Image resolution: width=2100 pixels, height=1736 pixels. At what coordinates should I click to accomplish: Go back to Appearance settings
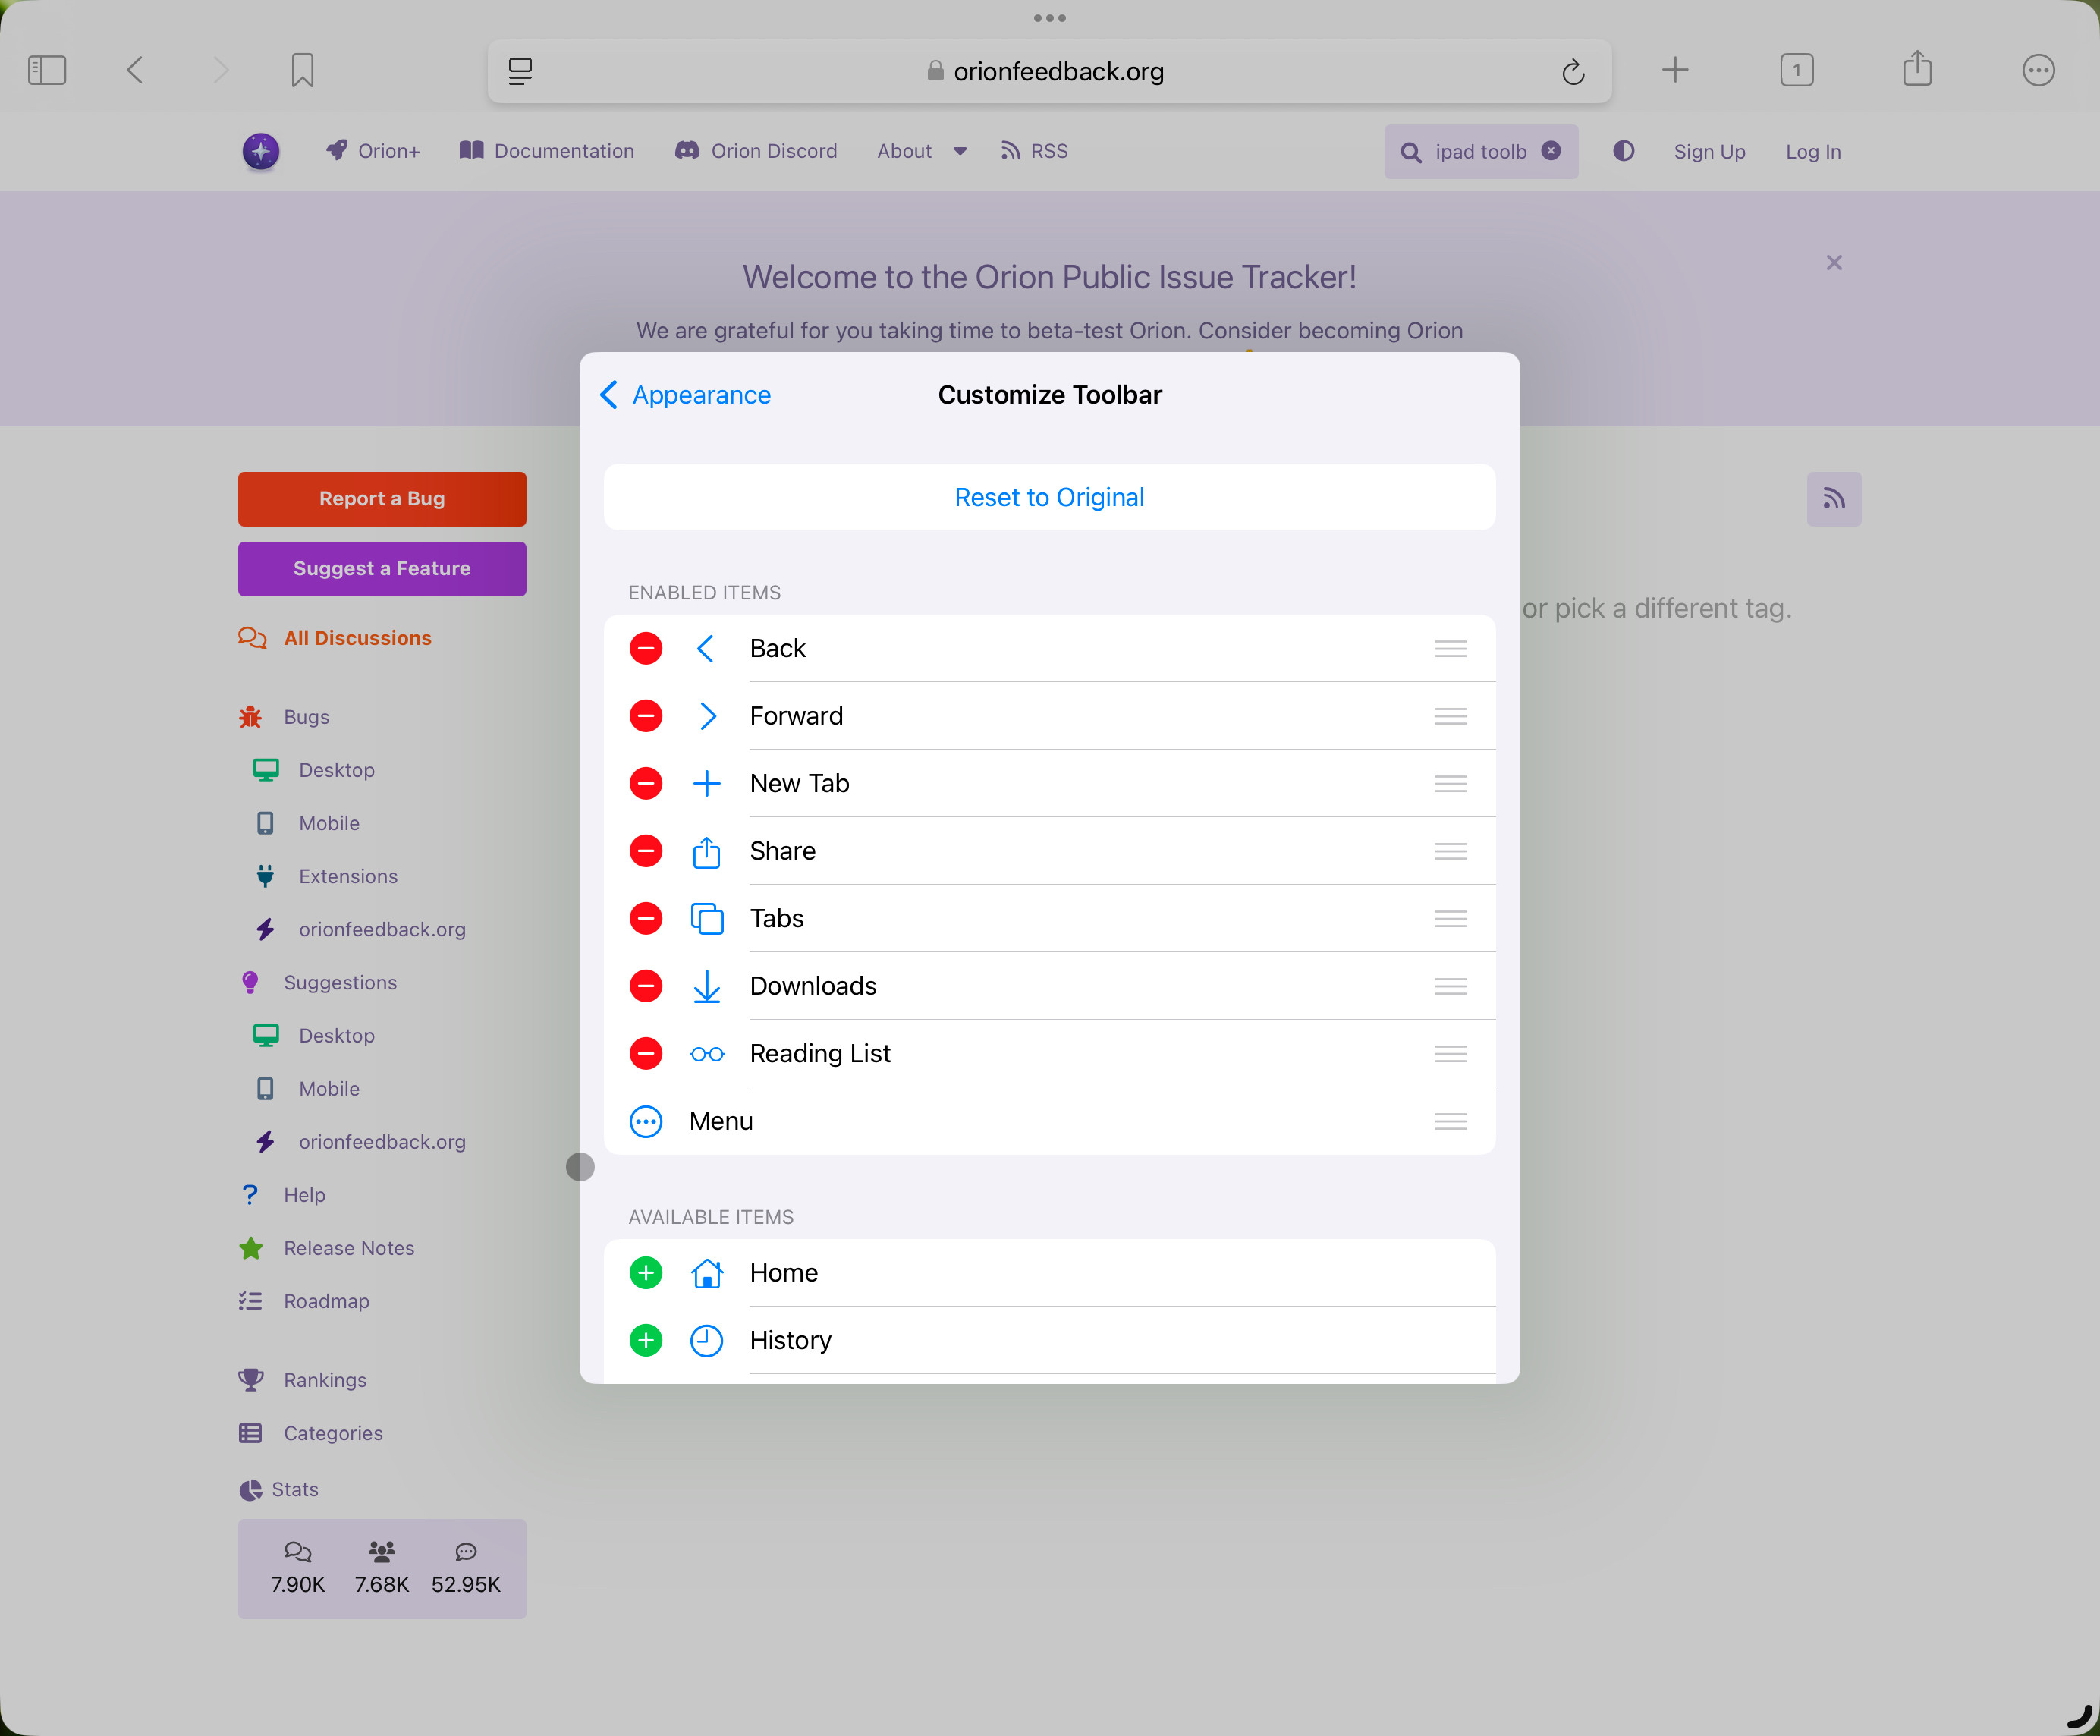coord(686,395)
